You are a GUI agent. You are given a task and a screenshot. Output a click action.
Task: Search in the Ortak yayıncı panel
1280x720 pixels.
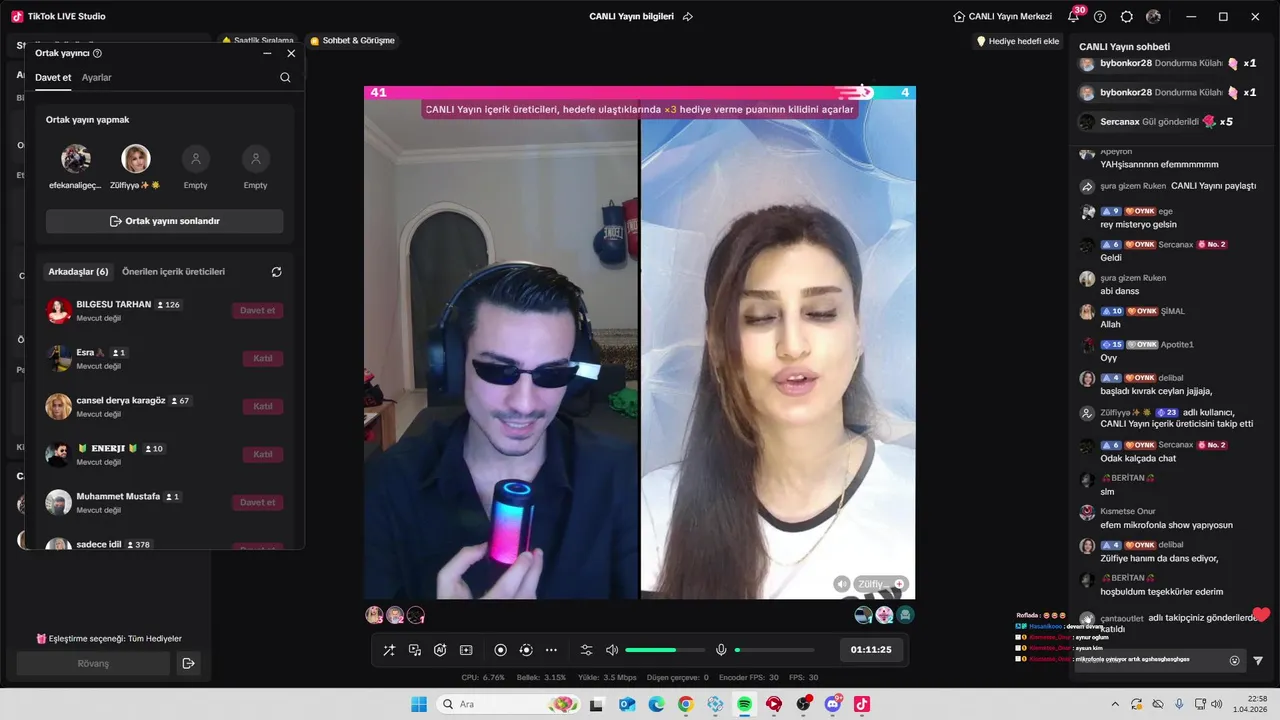click(x=285, y=78)
